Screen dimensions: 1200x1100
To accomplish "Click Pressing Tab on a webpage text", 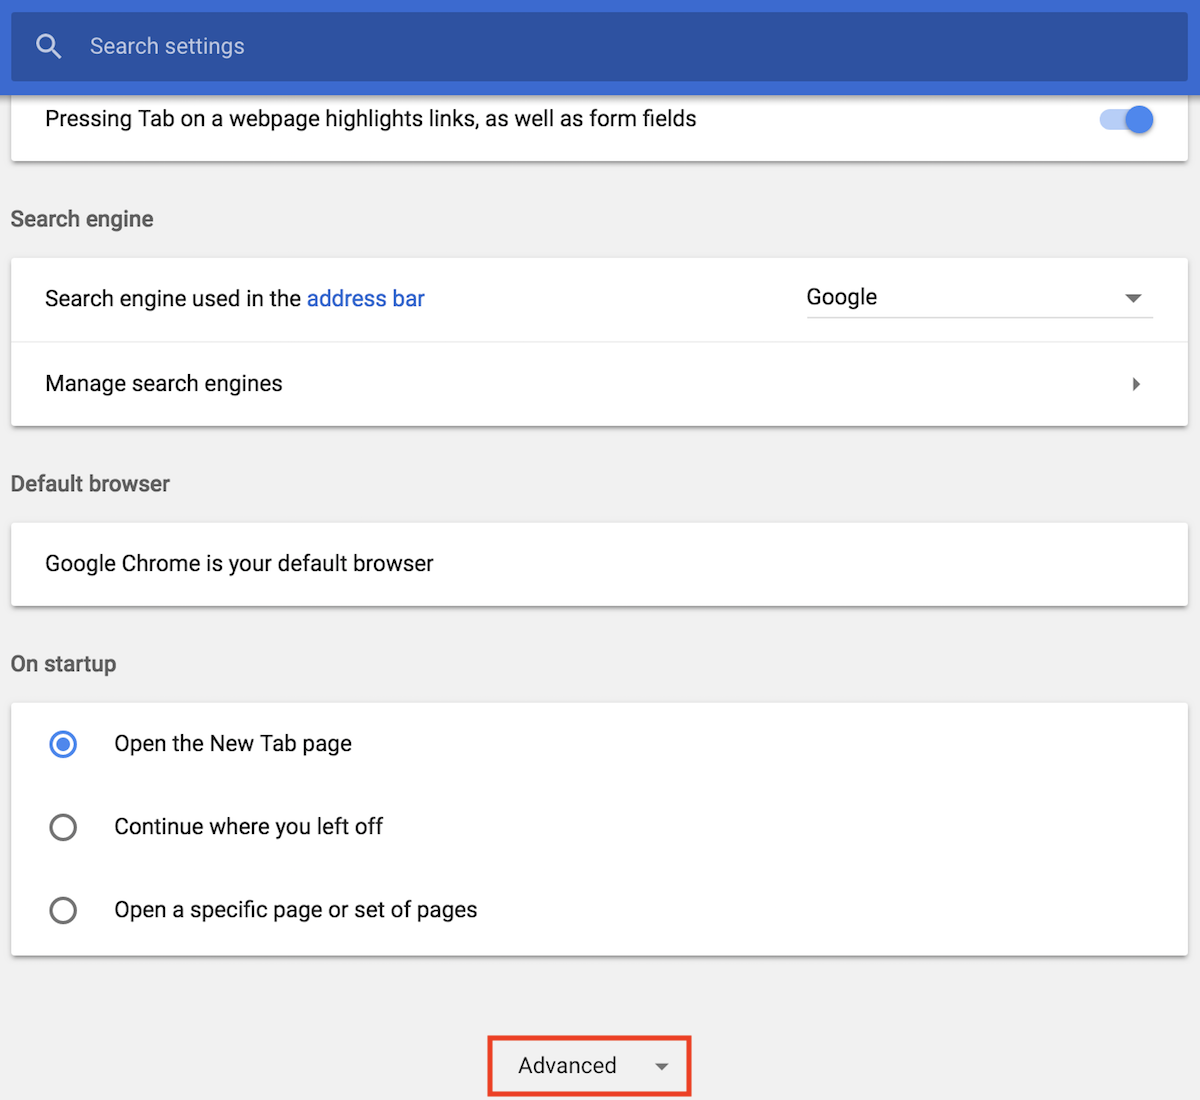I will coord(371,119).
